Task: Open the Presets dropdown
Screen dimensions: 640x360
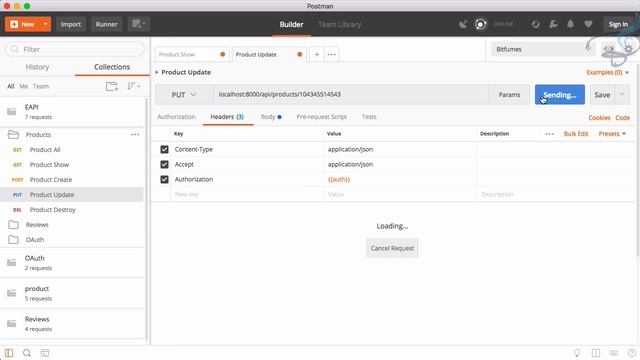Action: click(x=612, y=134)
